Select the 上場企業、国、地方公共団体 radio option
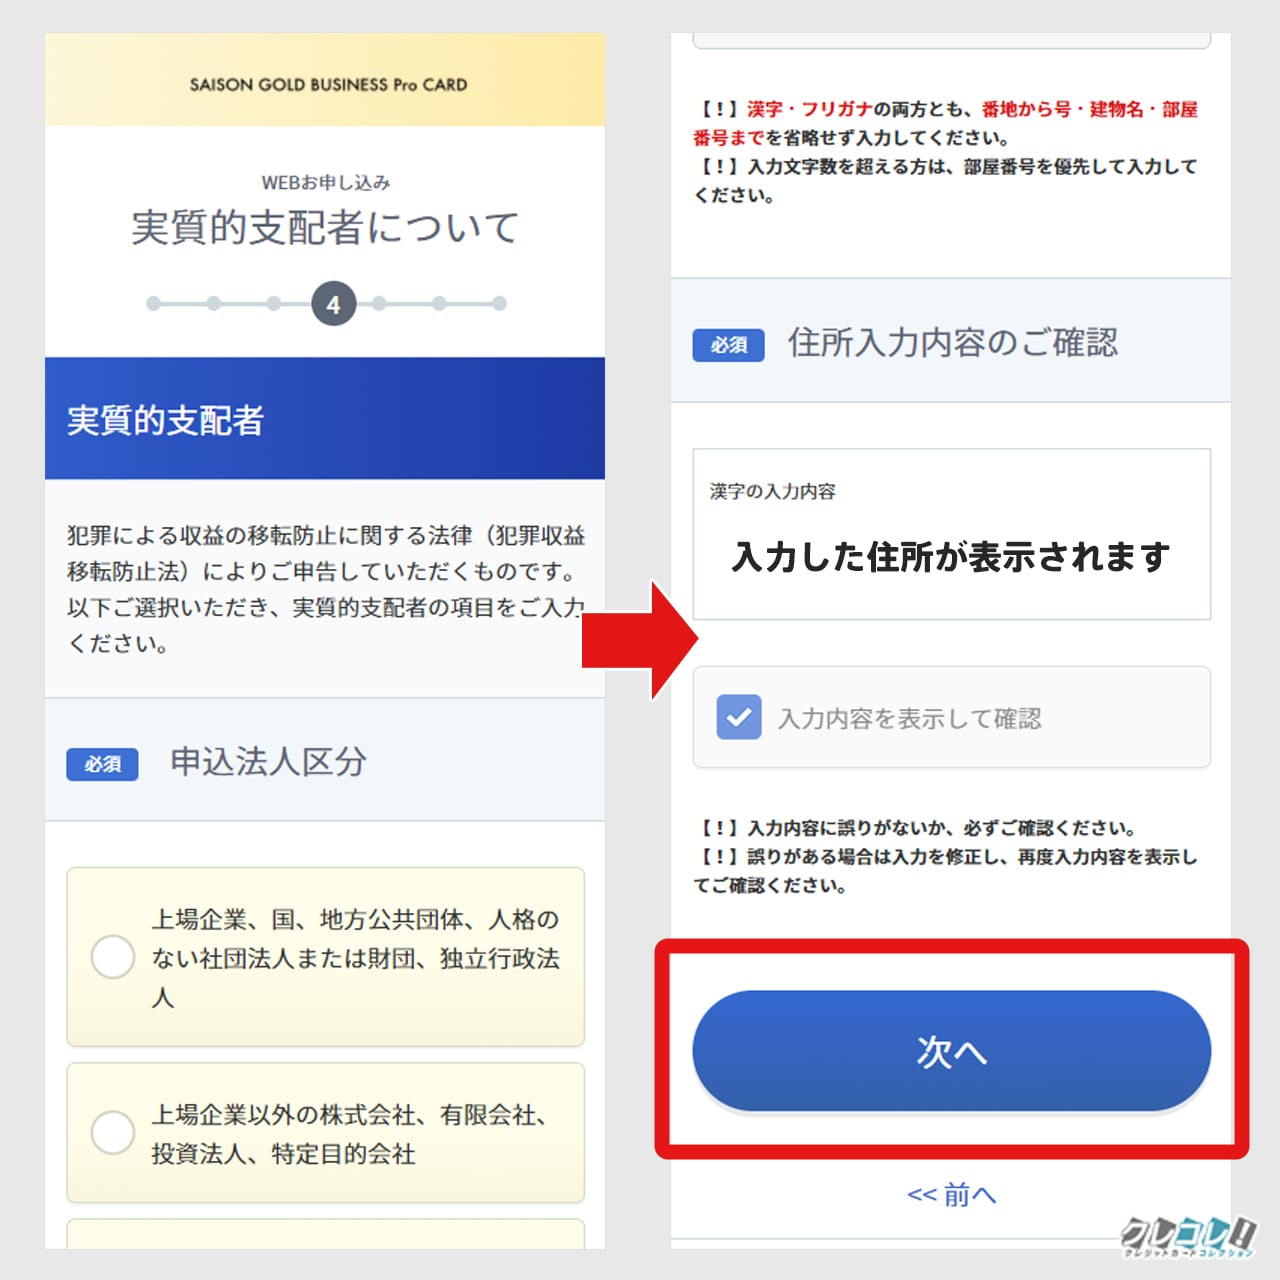The image size is (1280, 1280). [x=112, y=957]
